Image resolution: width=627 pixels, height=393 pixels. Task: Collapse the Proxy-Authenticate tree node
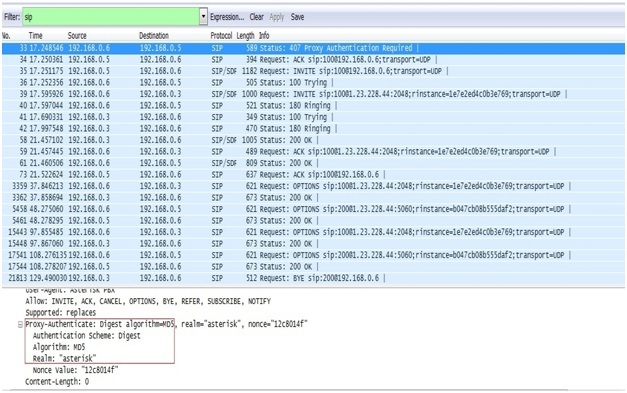(20, 325)
